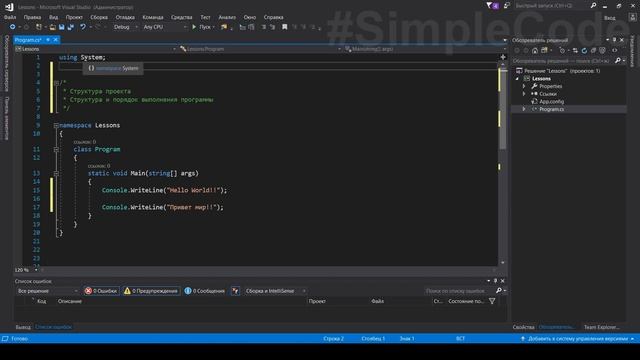
Task: Click the Preview Selected Items icon
Action: pyautogui.click(x=615, y=51)
